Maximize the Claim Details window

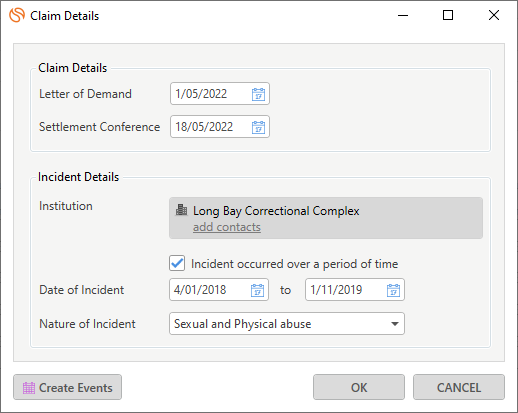[x=448, y=15]
